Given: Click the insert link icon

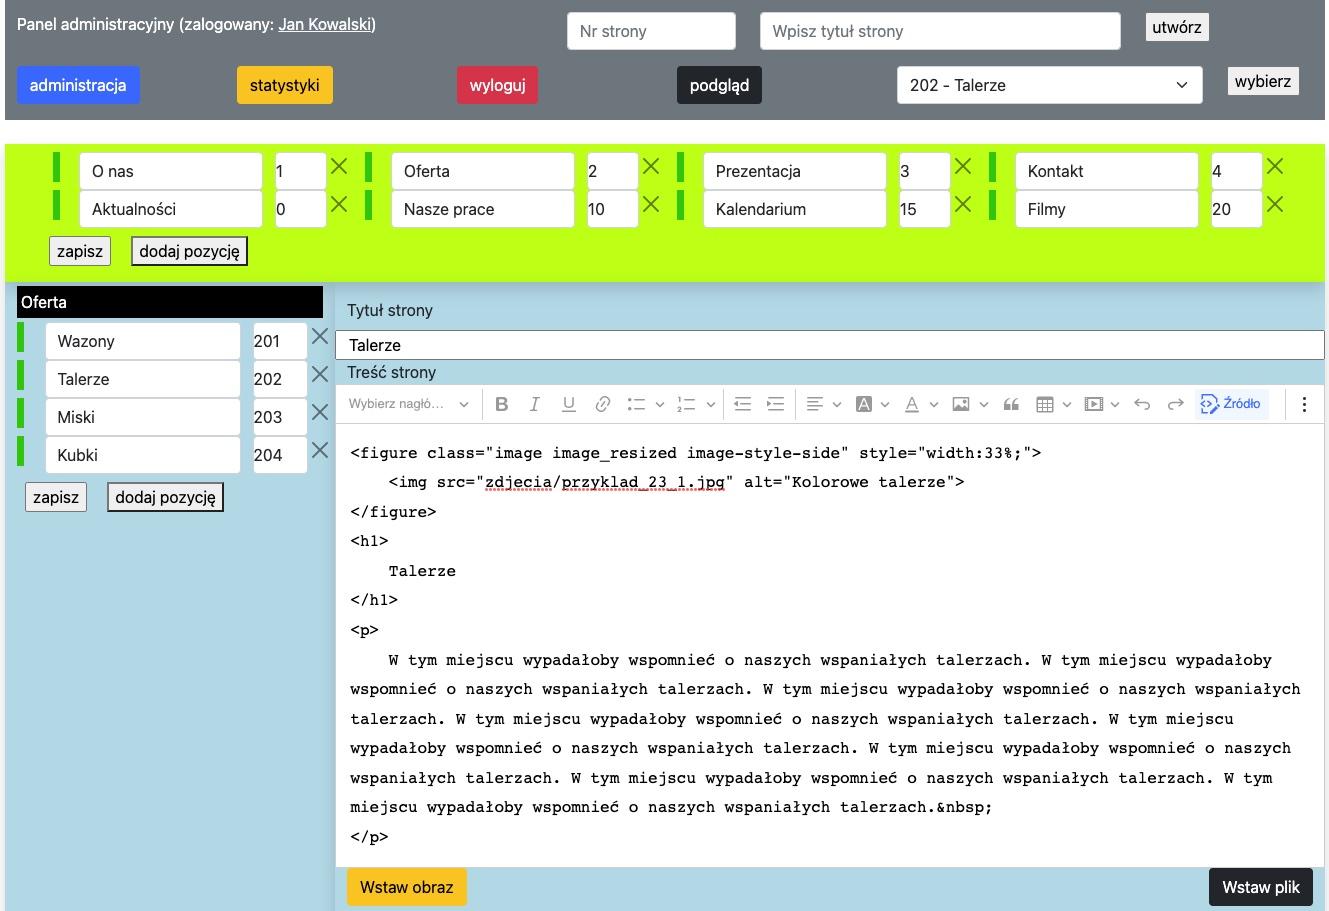Looking at the screenshot, I should tap(602, 404).
